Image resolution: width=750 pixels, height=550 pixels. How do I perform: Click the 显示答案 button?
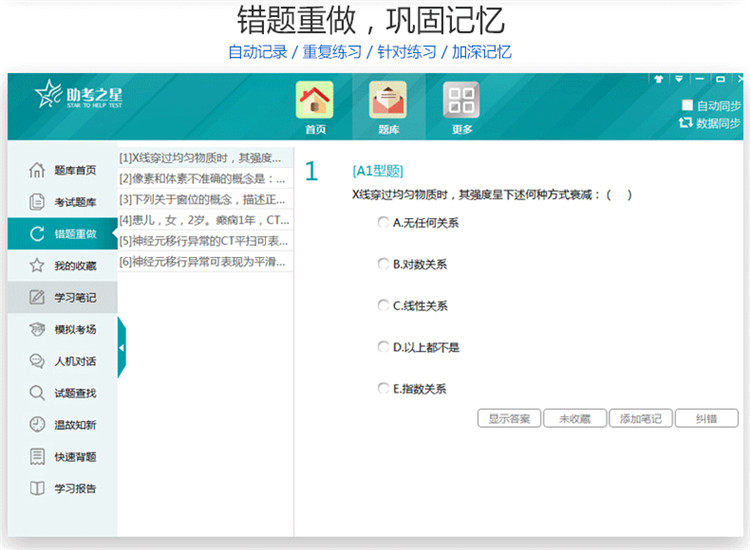tap(509, 418)
